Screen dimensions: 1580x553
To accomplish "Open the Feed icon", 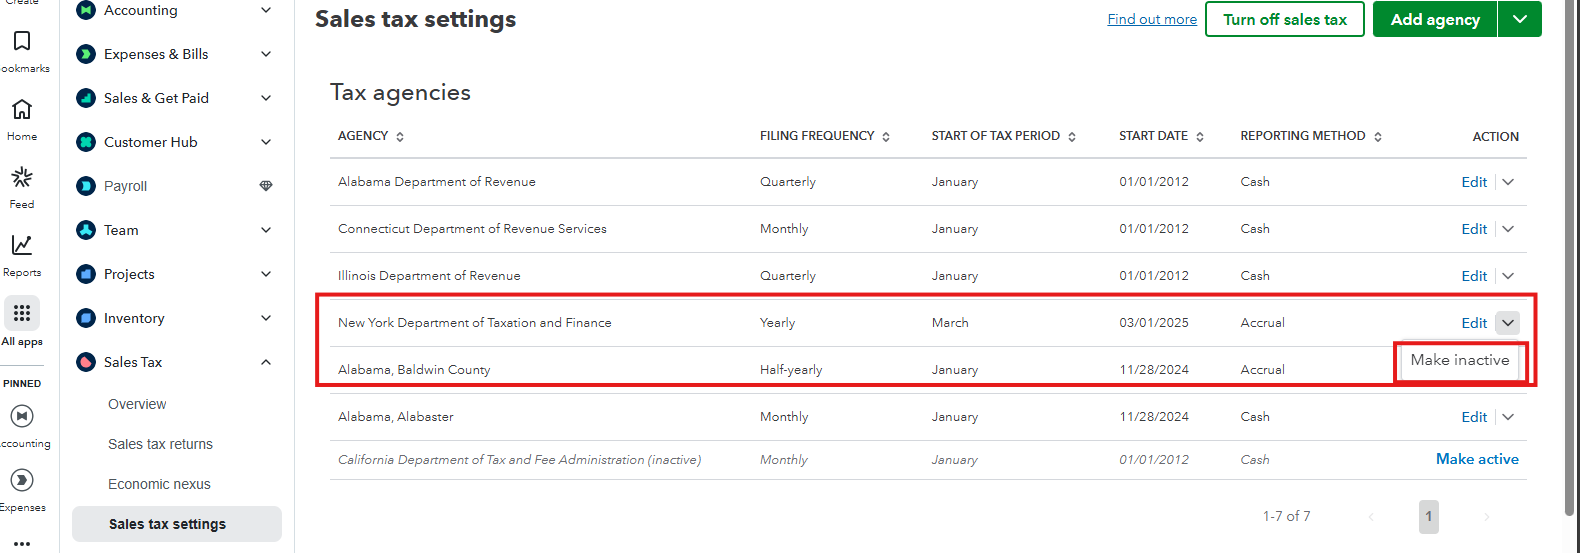I will [x=22, y=178].
